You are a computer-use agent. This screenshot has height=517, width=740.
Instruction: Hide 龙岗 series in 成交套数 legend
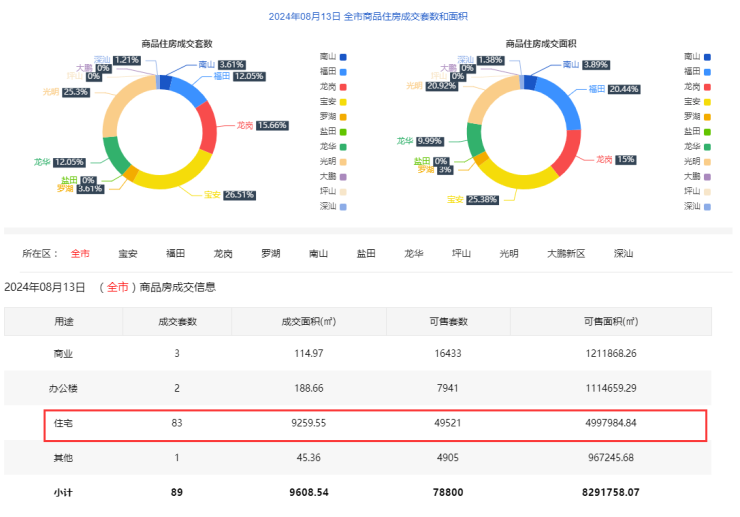333,87
